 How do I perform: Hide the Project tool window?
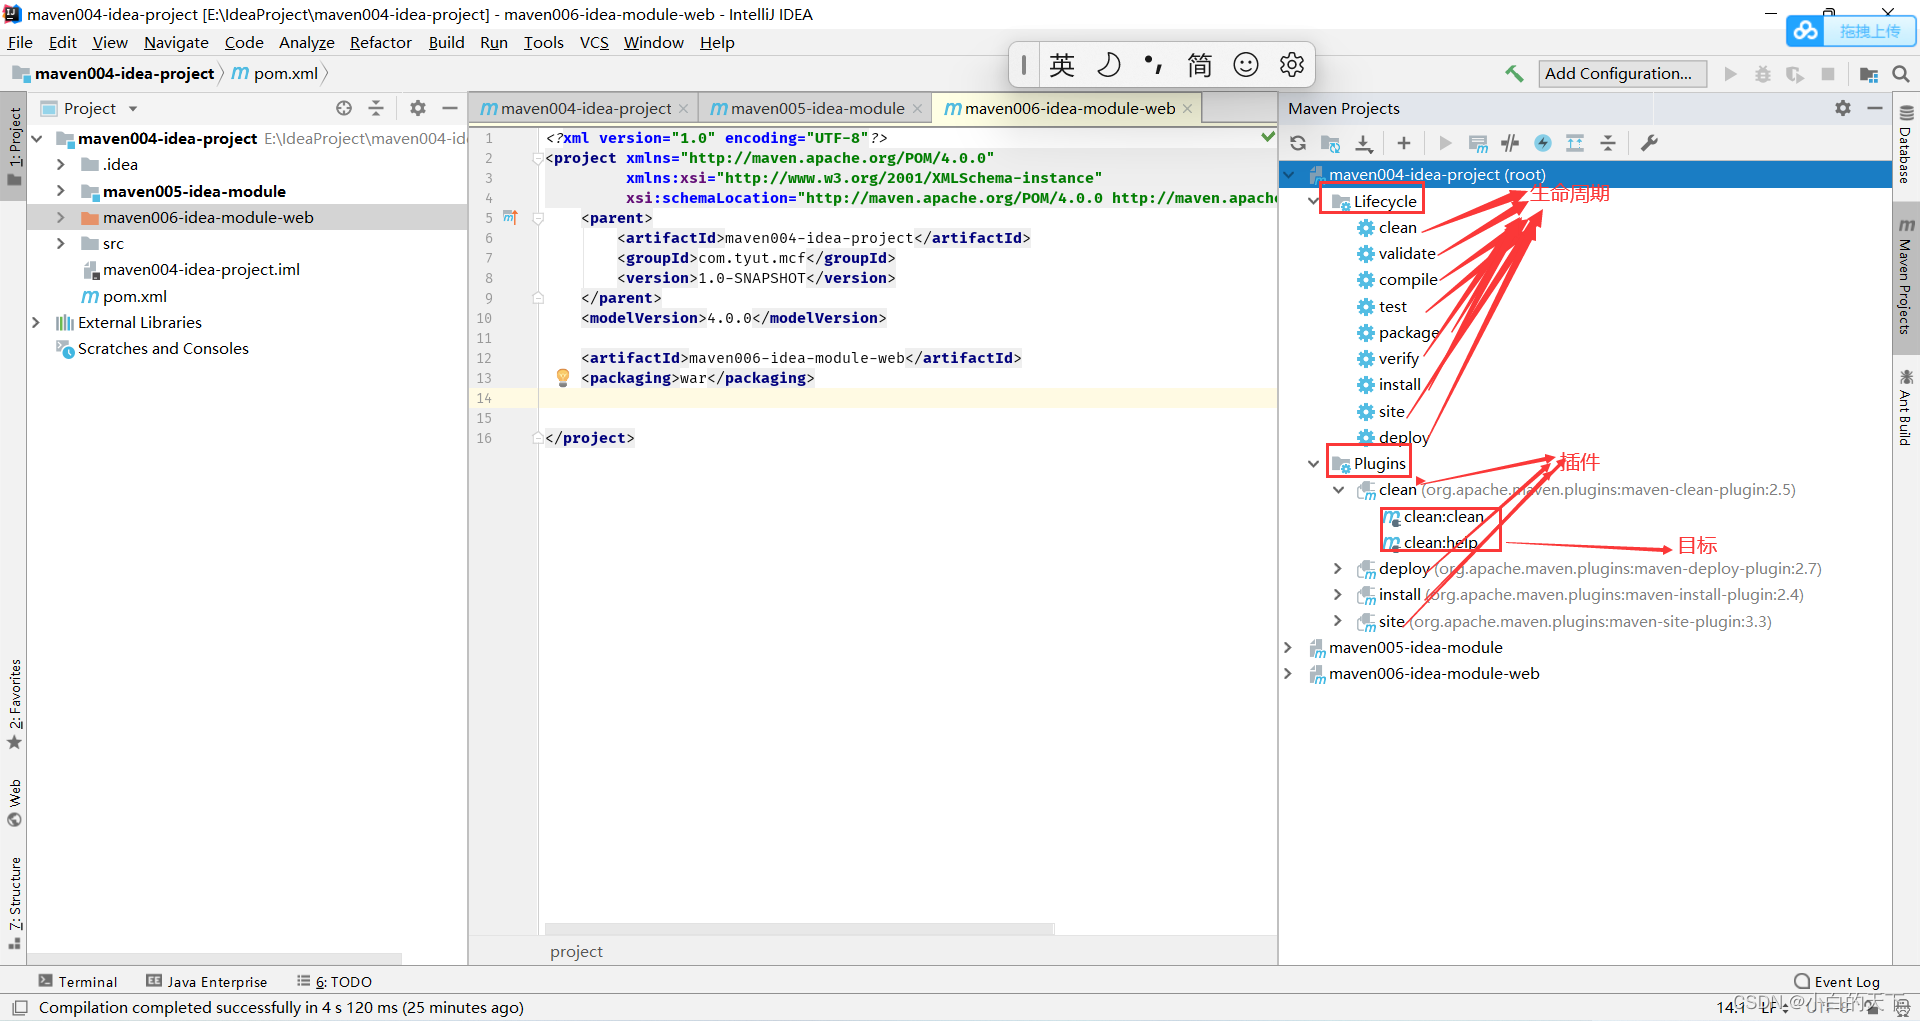(450, 108)
